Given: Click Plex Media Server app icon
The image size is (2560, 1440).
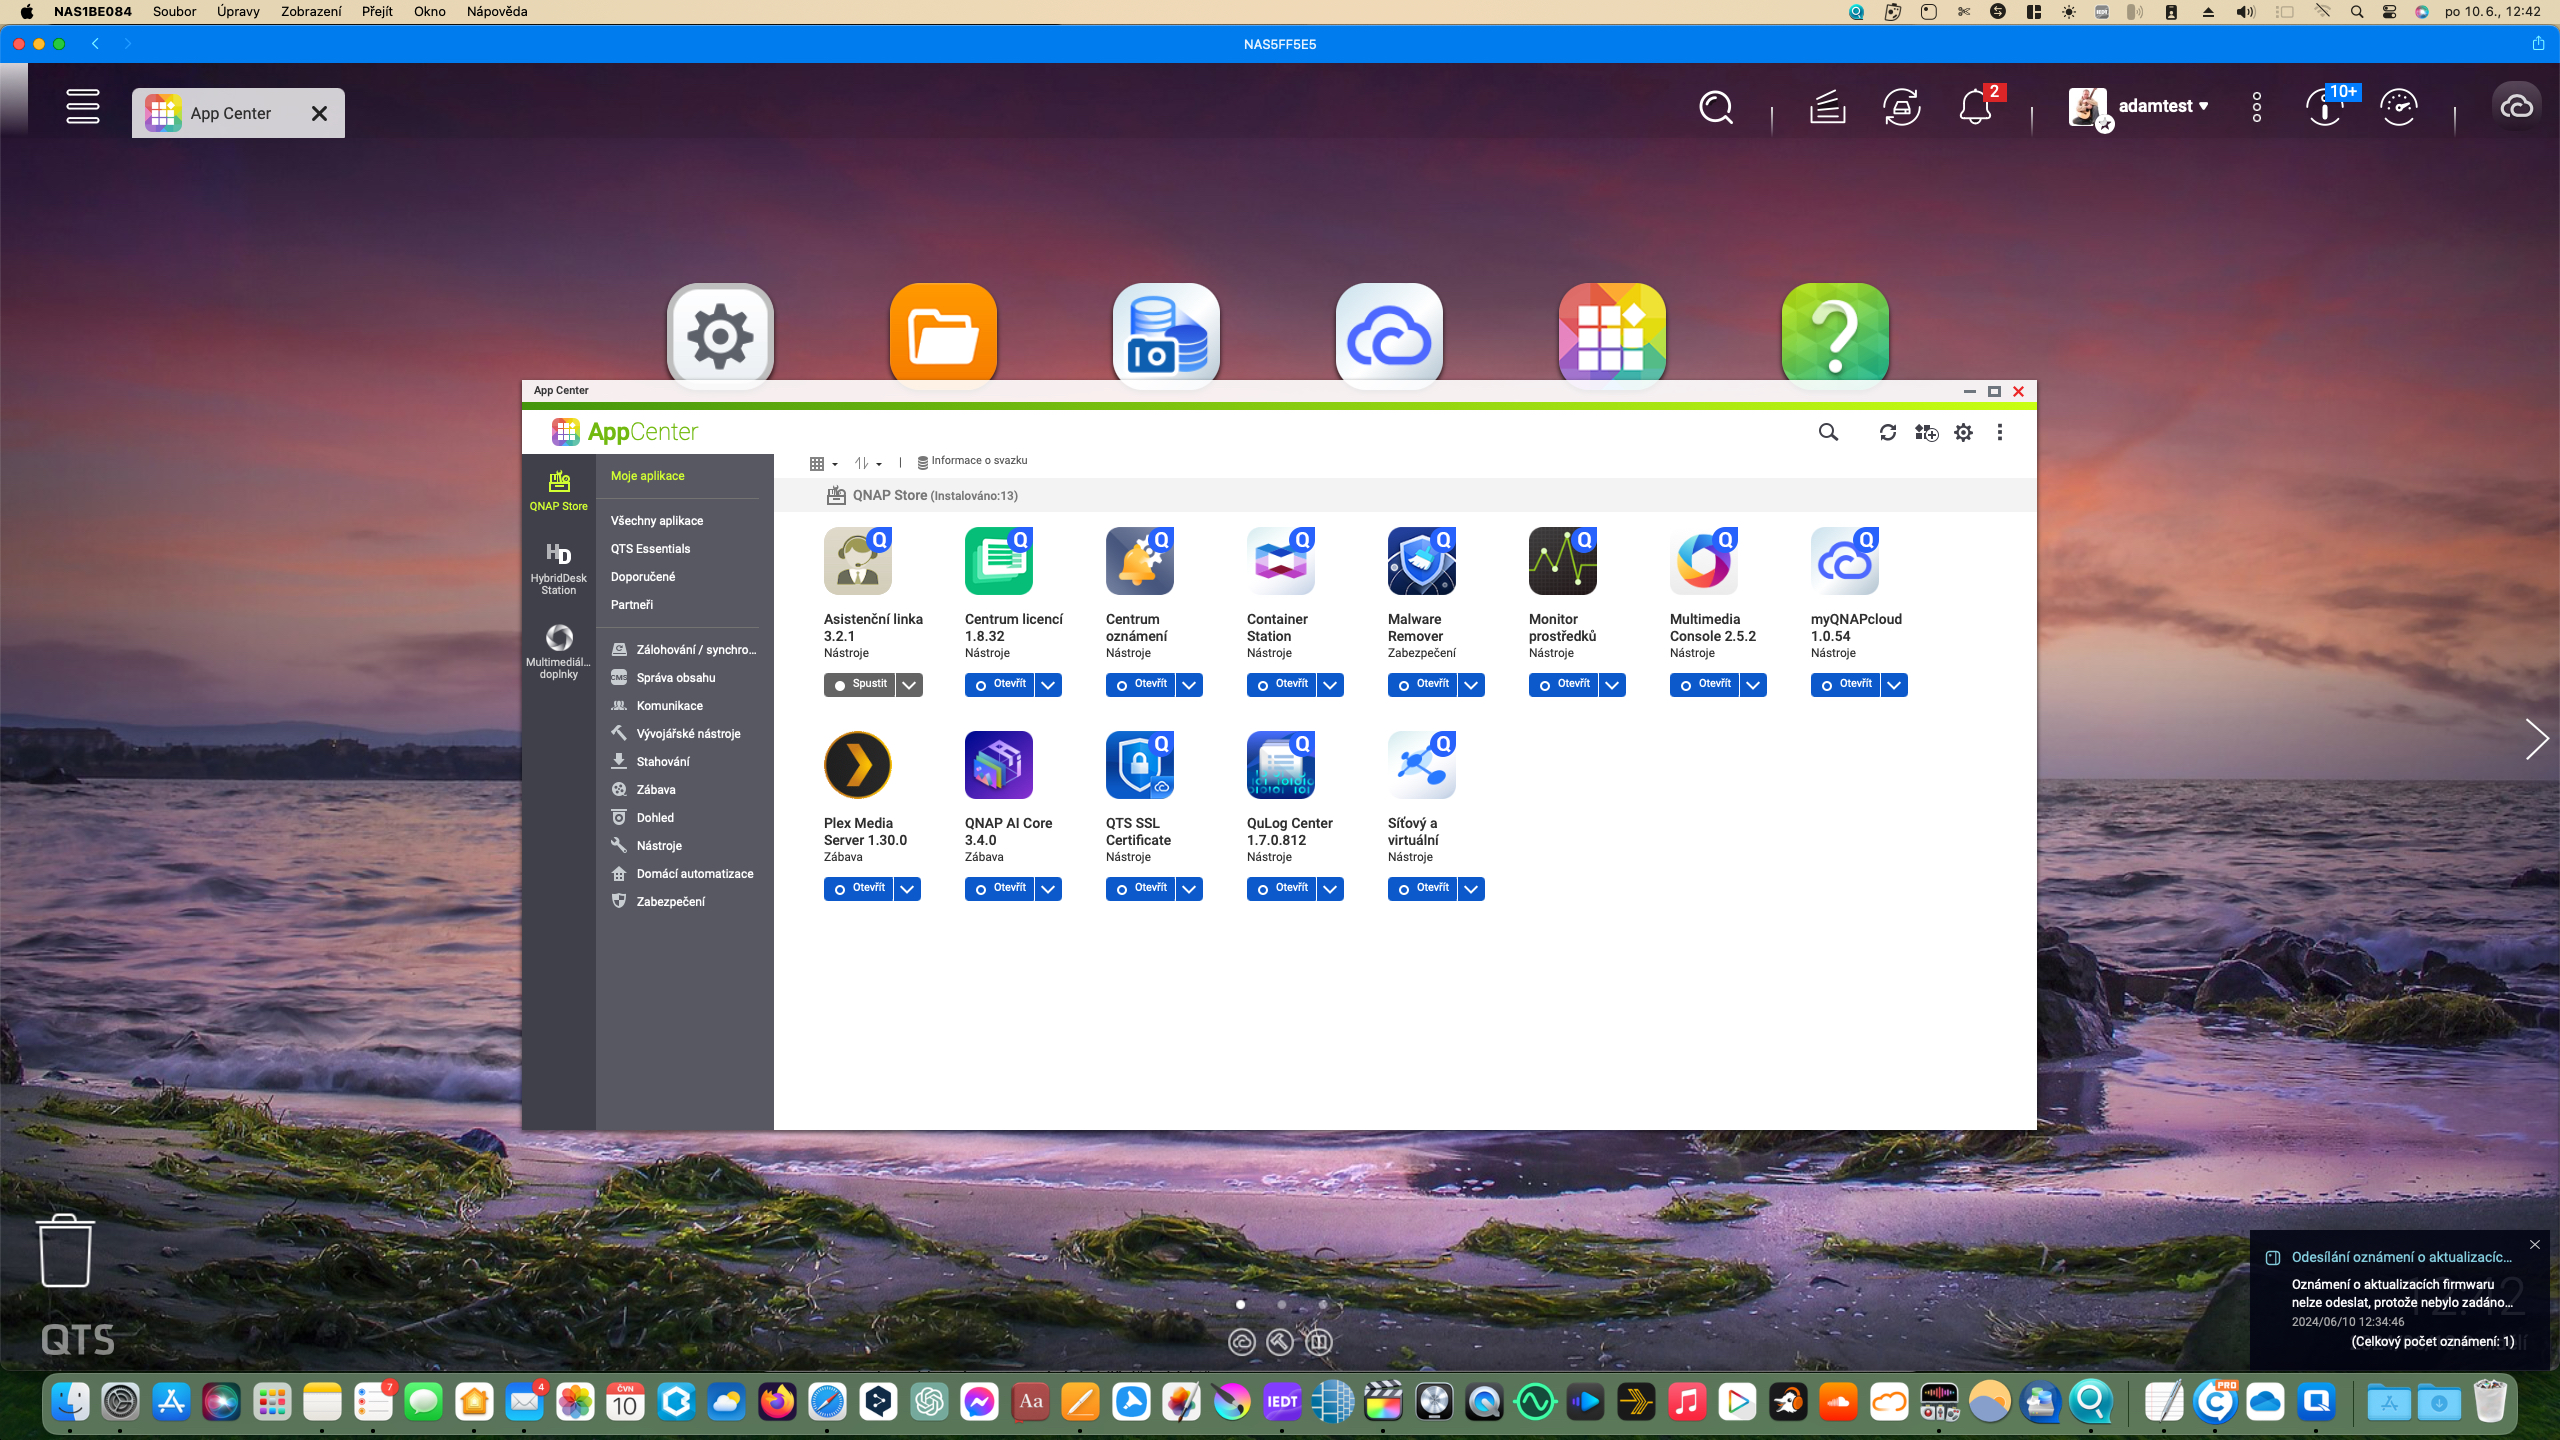Looking at the screenshot, I should 857,765.
